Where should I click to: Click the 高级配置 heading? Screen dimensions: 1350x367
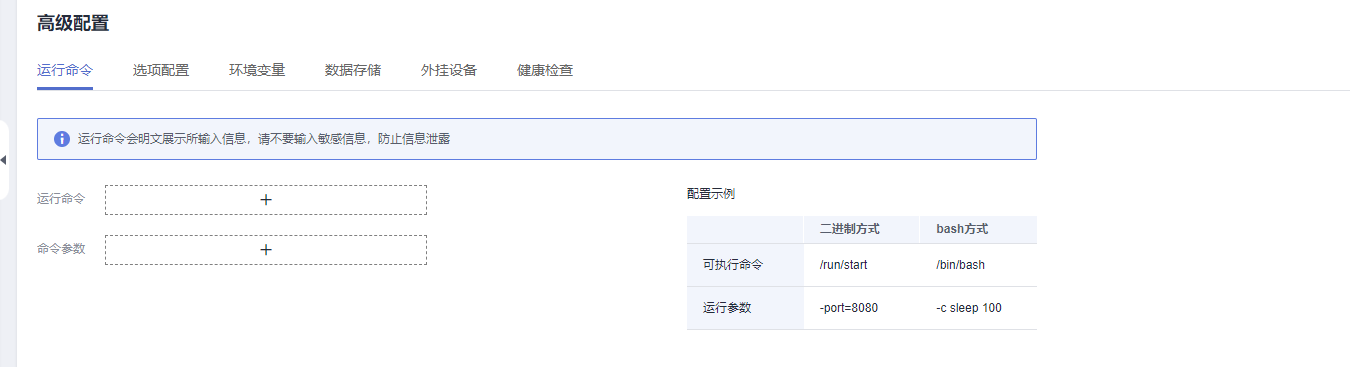click(x=73, y=24)
